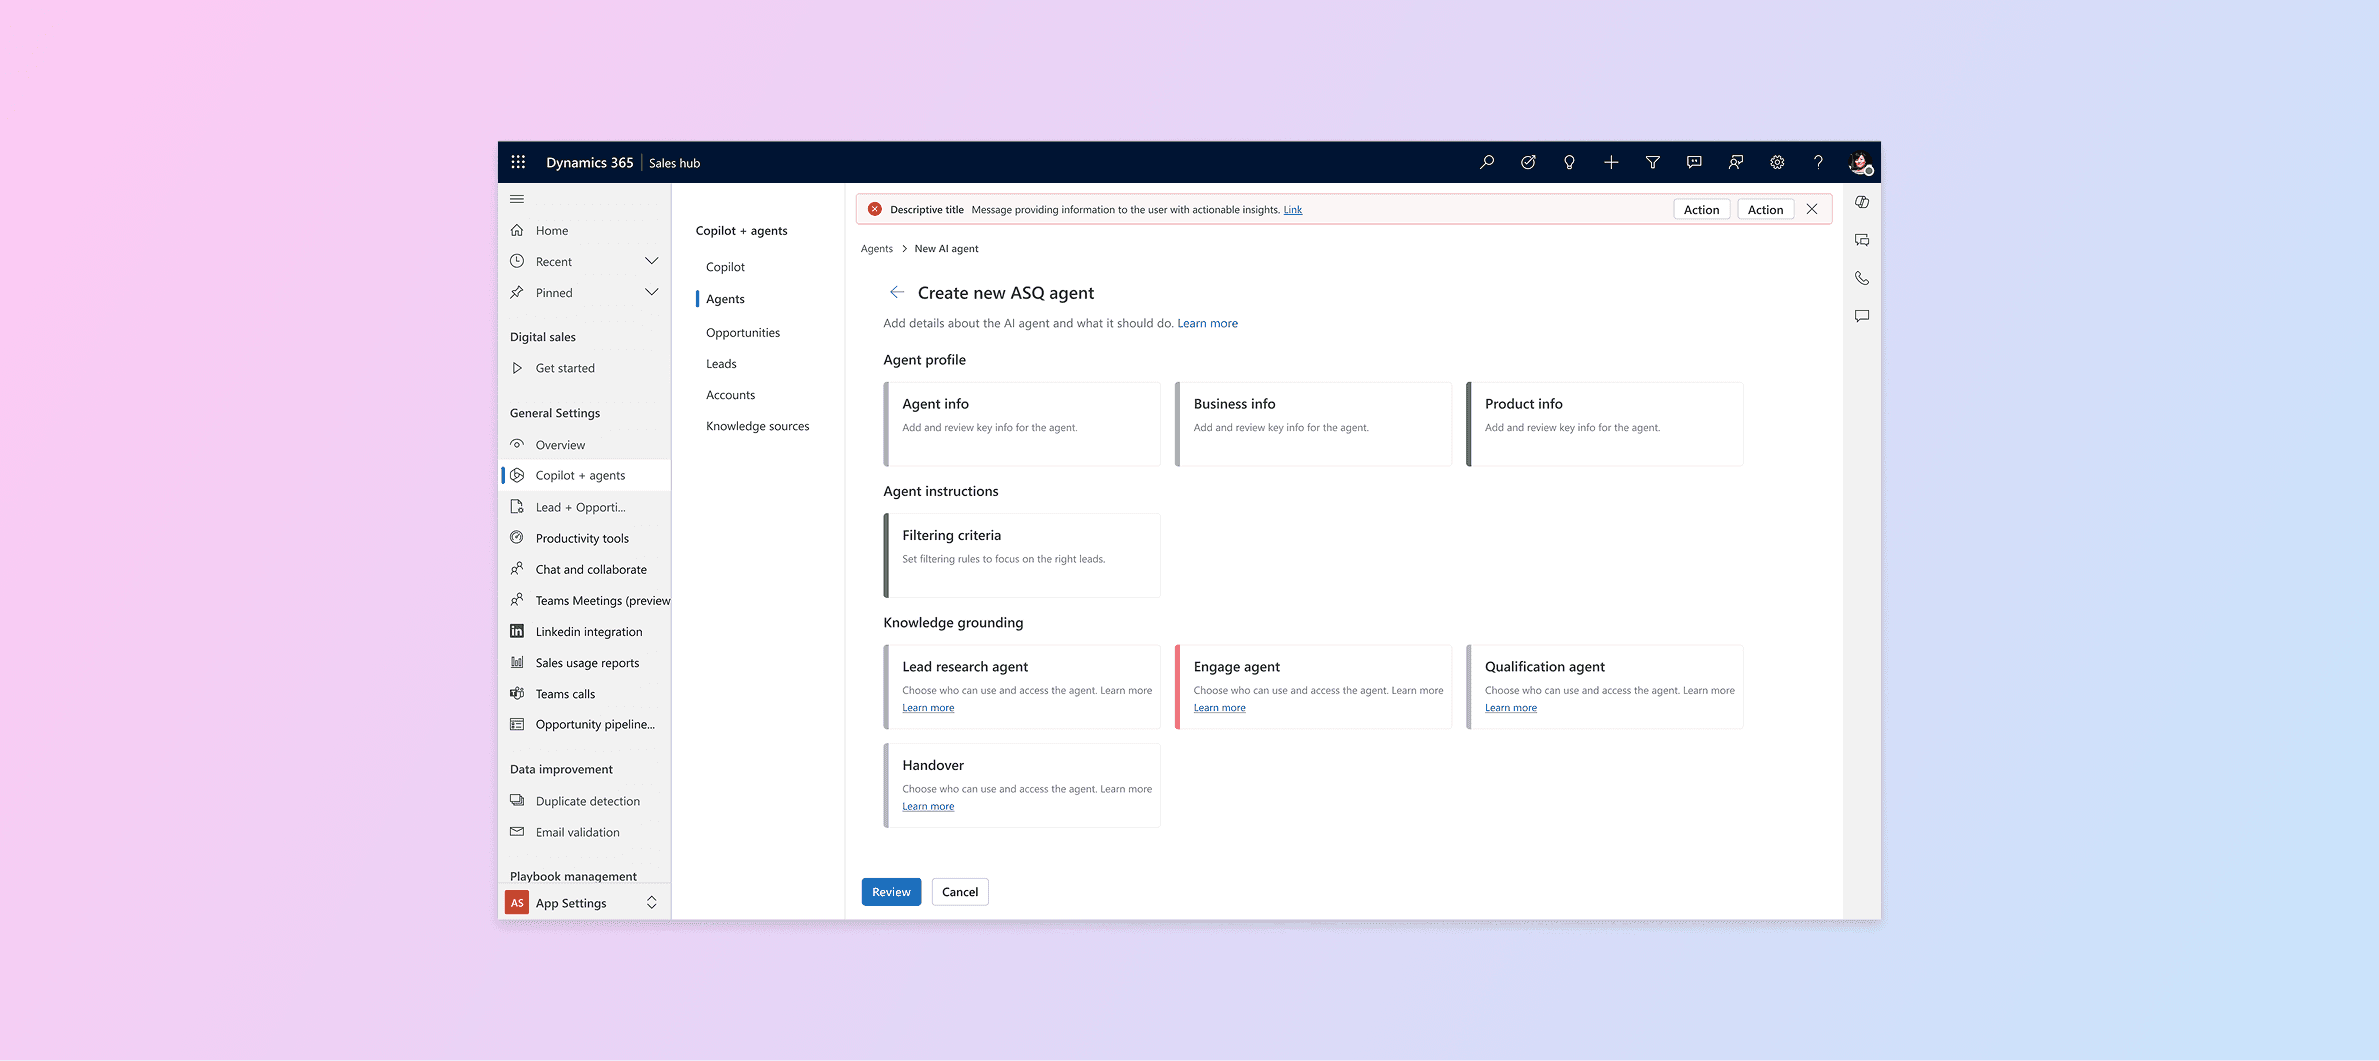Open Opportunity pipeline... item
The image size is (2379, 1061).
pyautogui.click(x=585, y=724)
